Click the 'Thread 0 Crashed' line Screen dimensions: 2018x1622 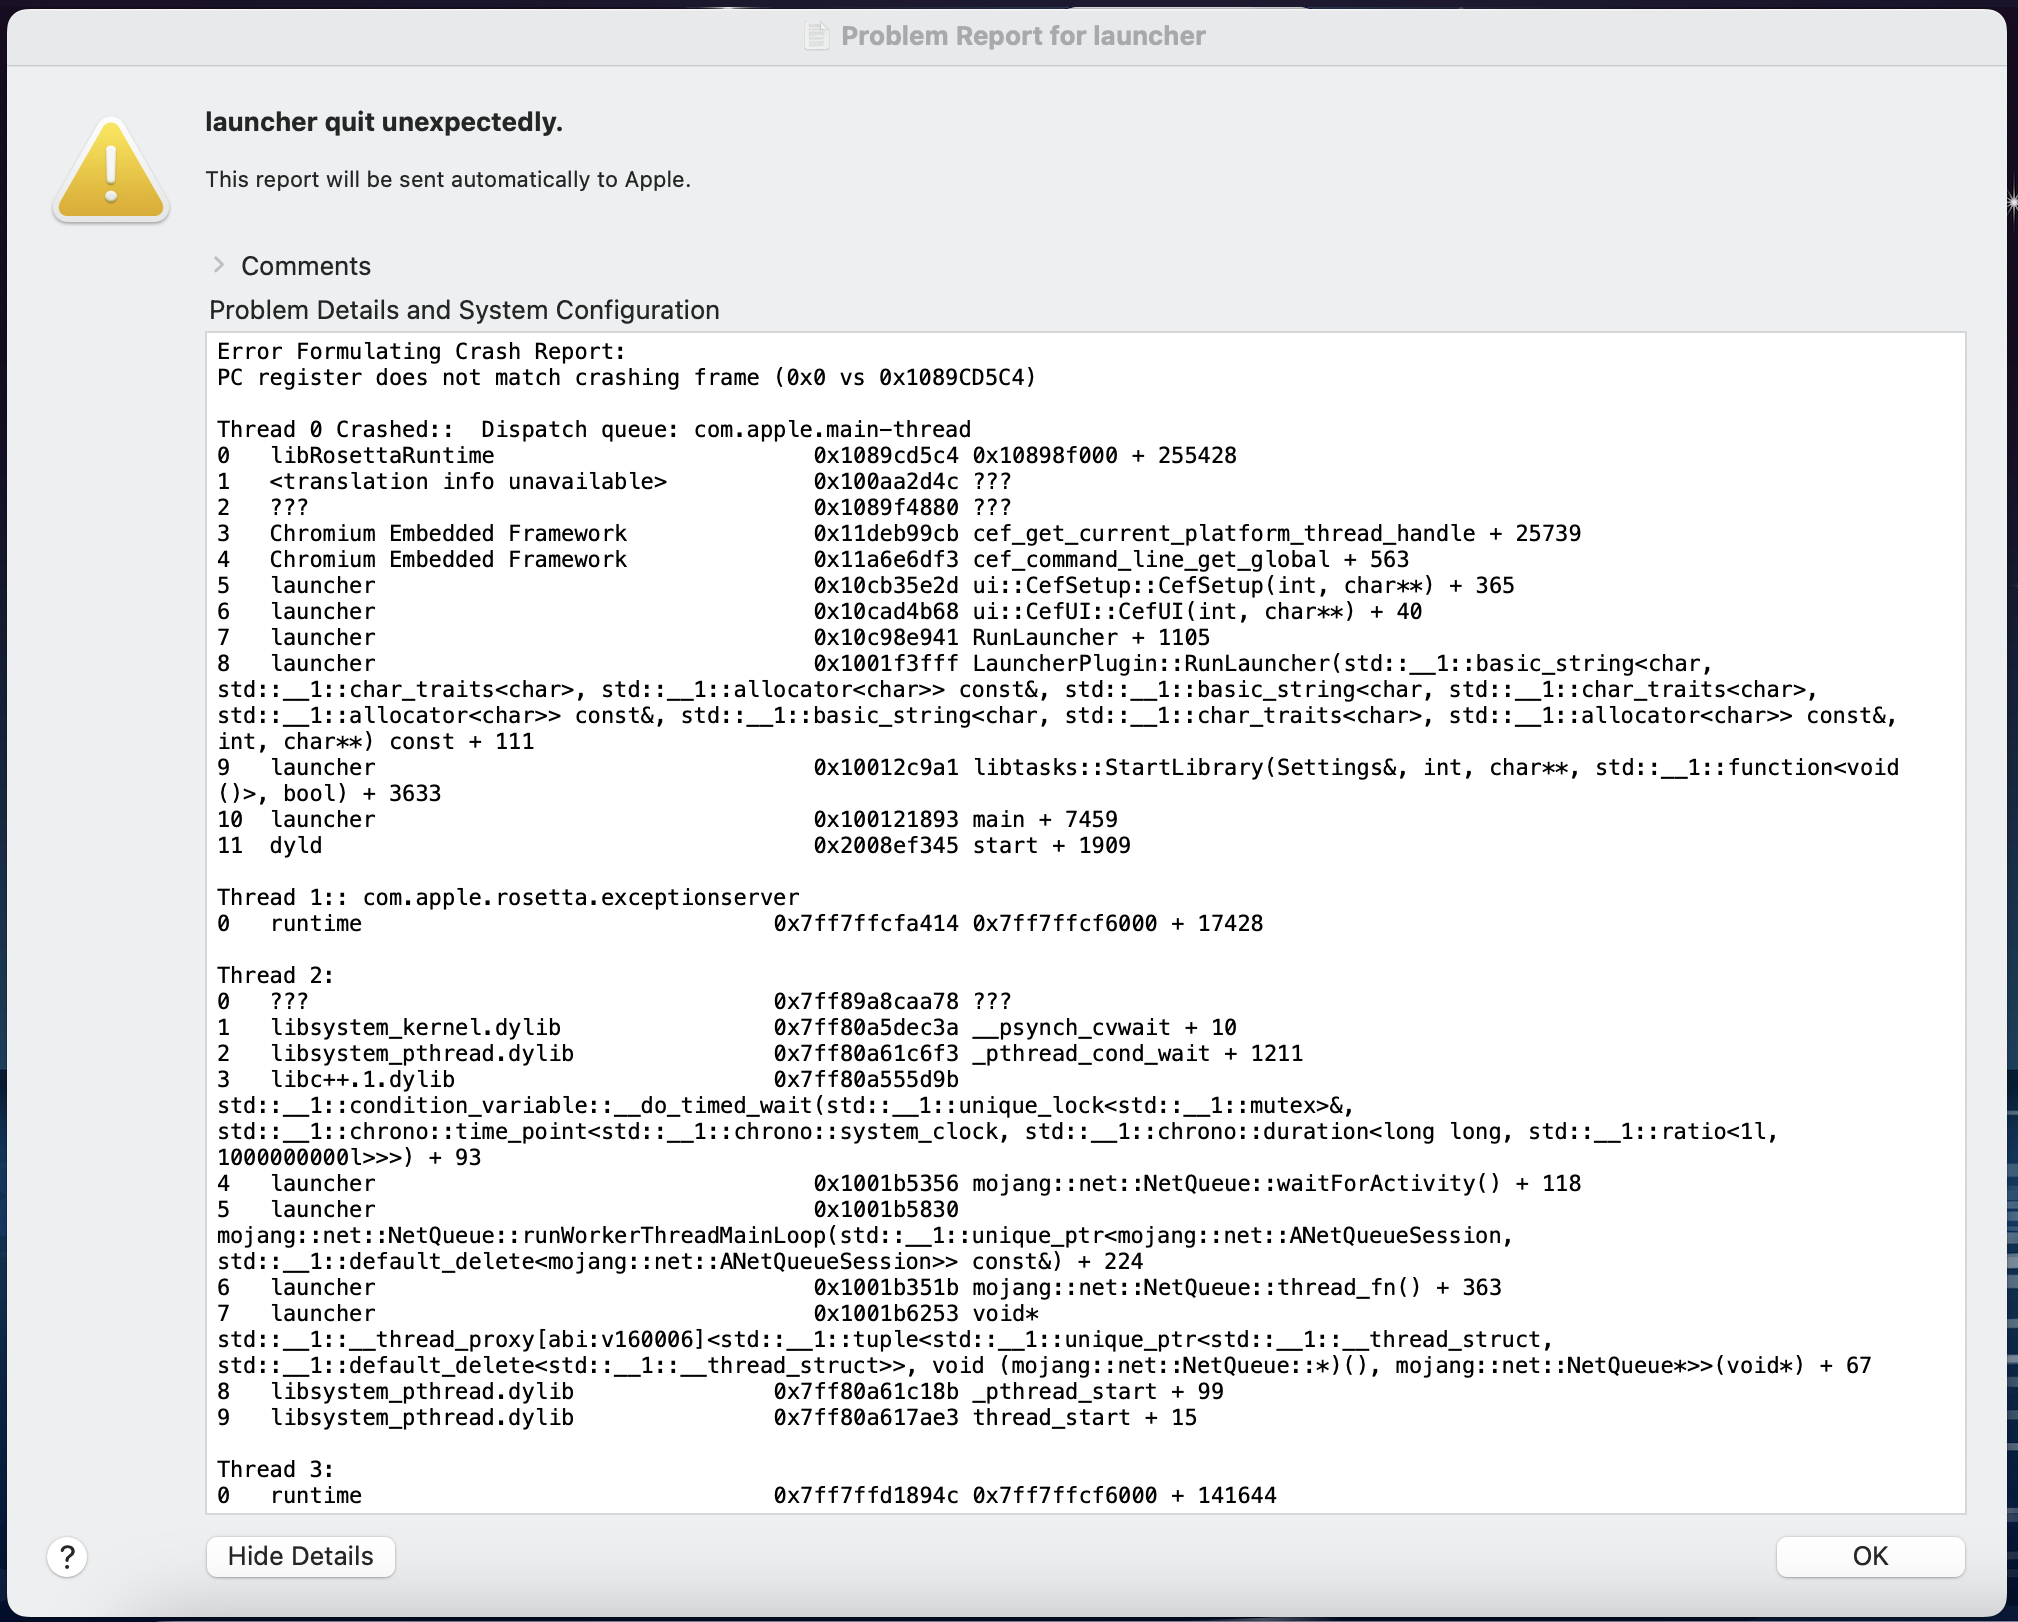click(593, 429)
